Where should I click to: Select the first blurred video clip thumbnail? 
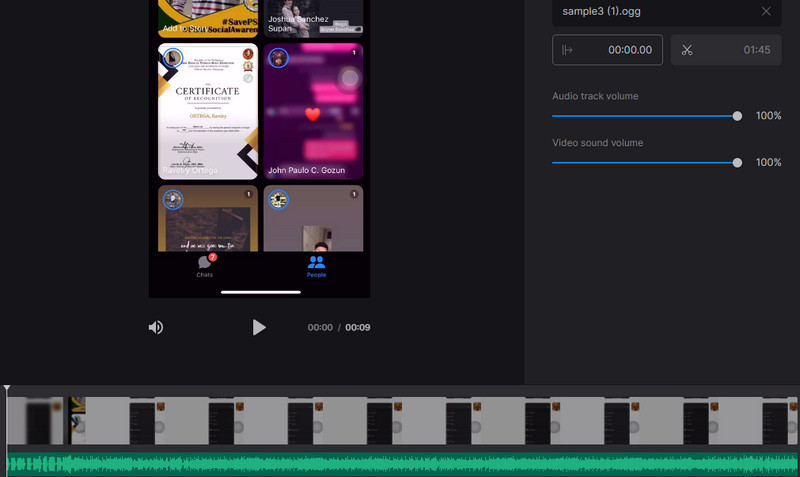35,421
